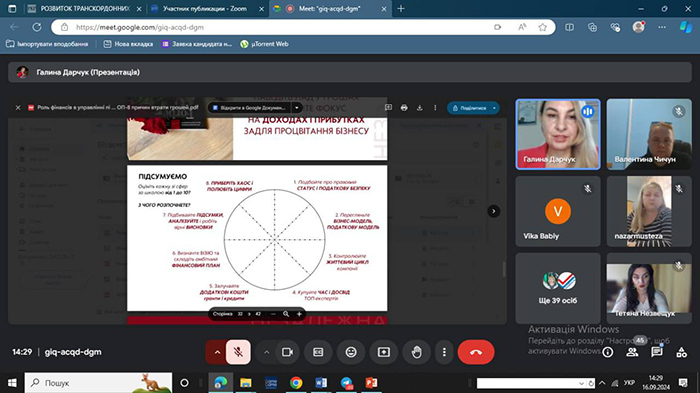Open the chat panel icon

pos(656,352)
